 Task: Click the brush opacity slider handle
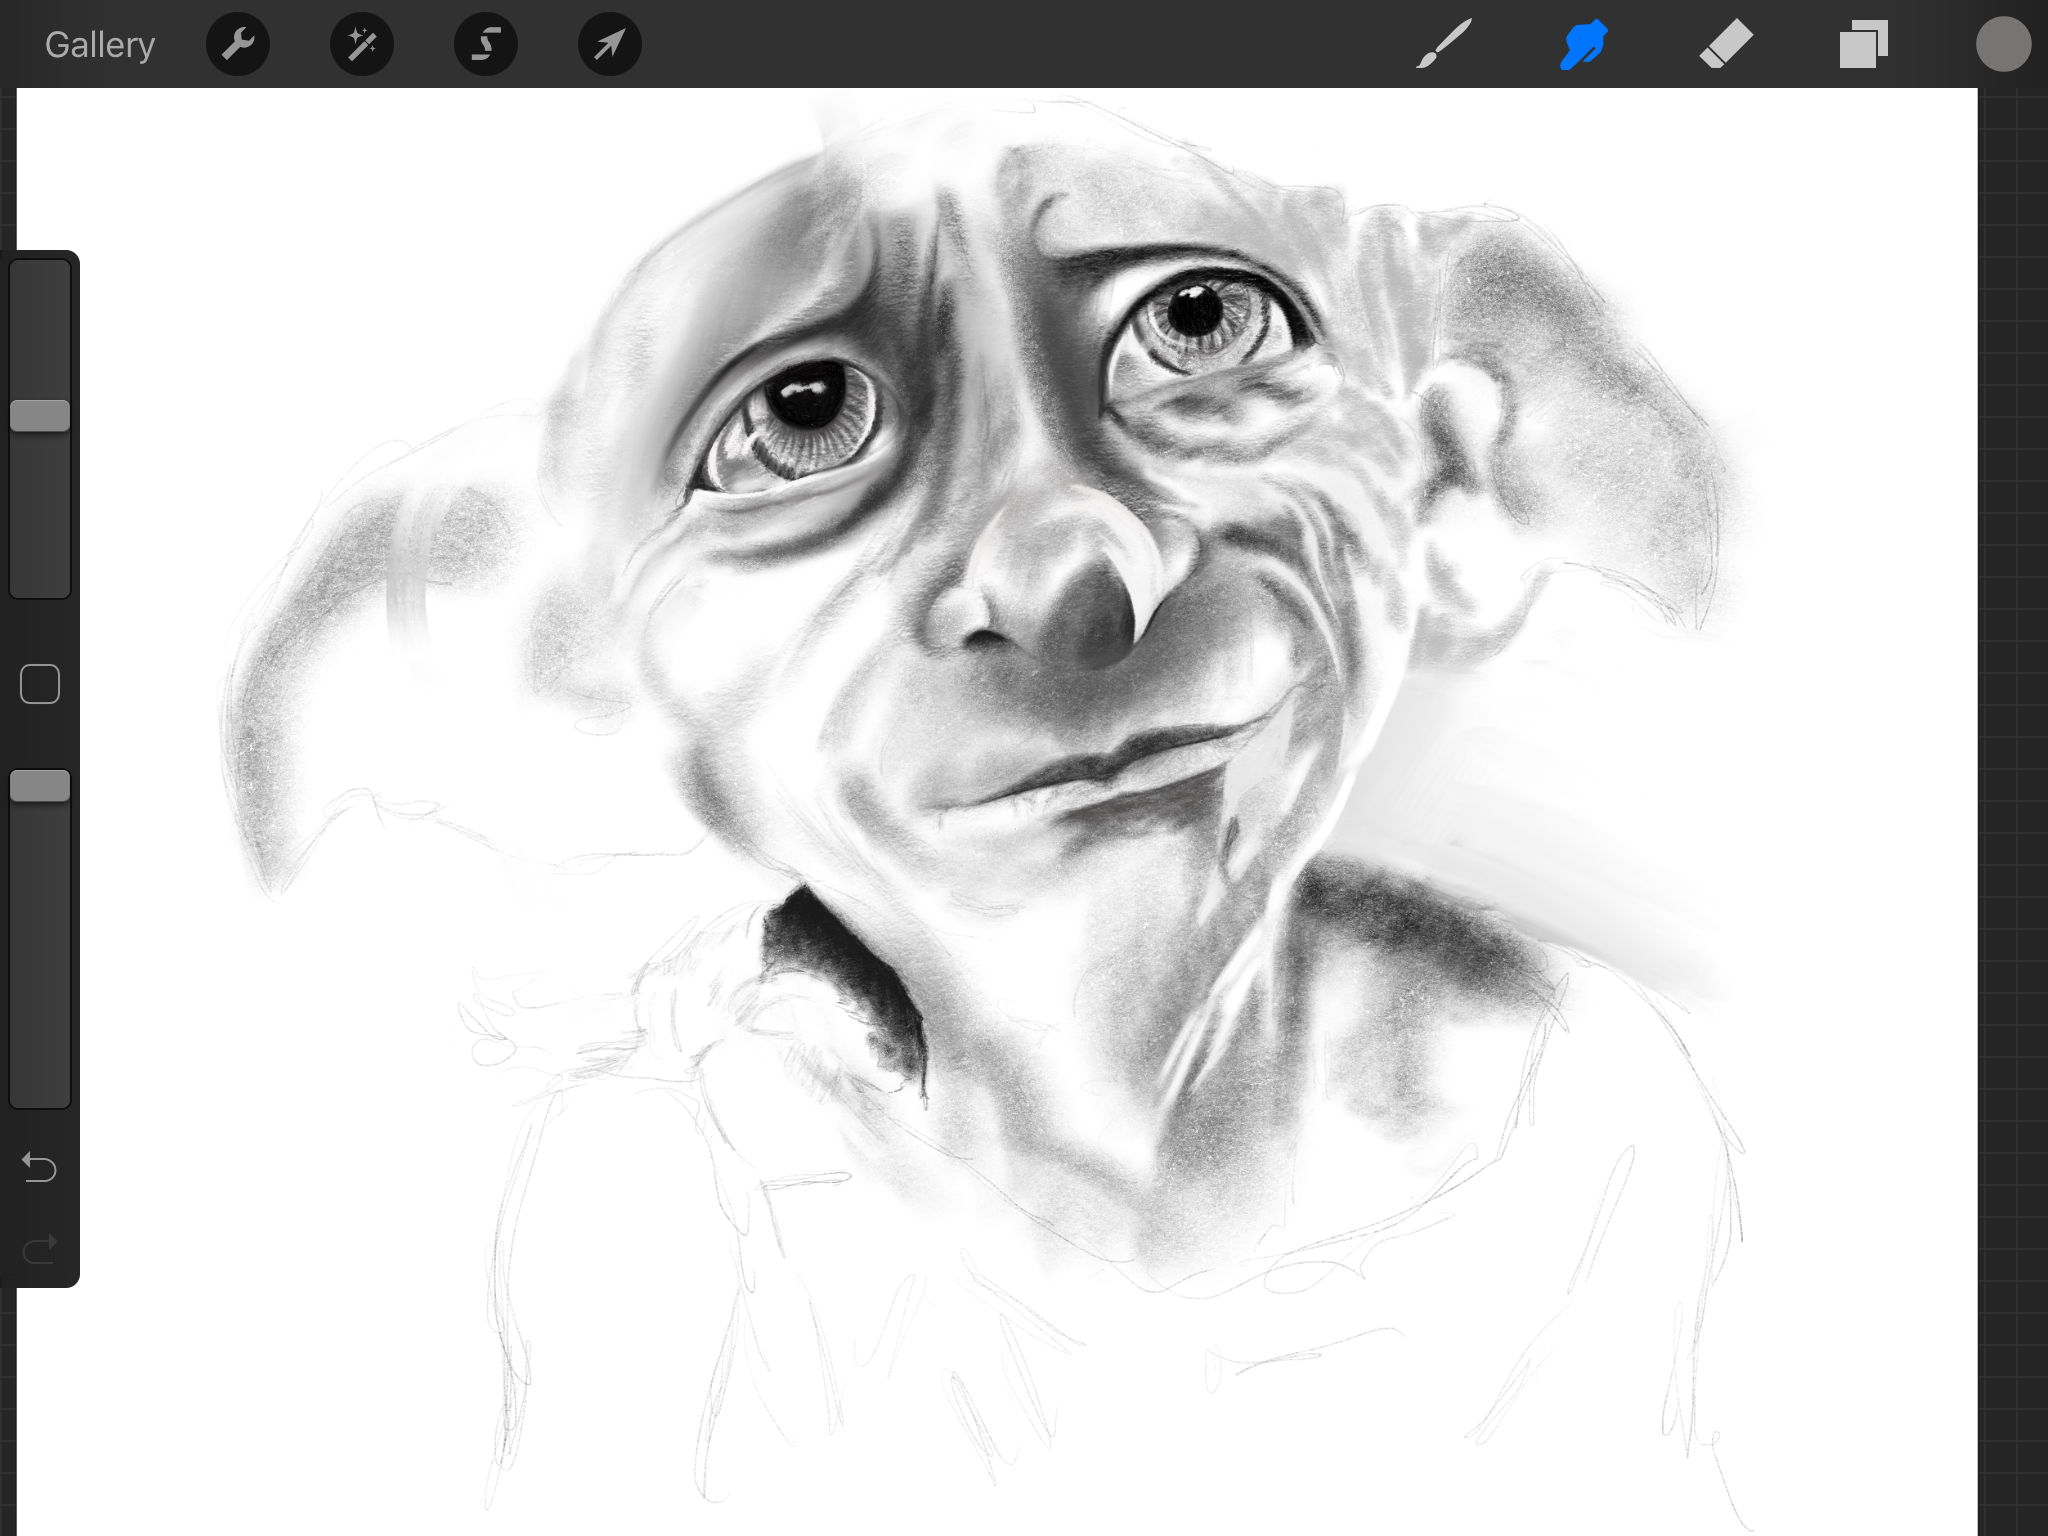[x=40, y=786]
